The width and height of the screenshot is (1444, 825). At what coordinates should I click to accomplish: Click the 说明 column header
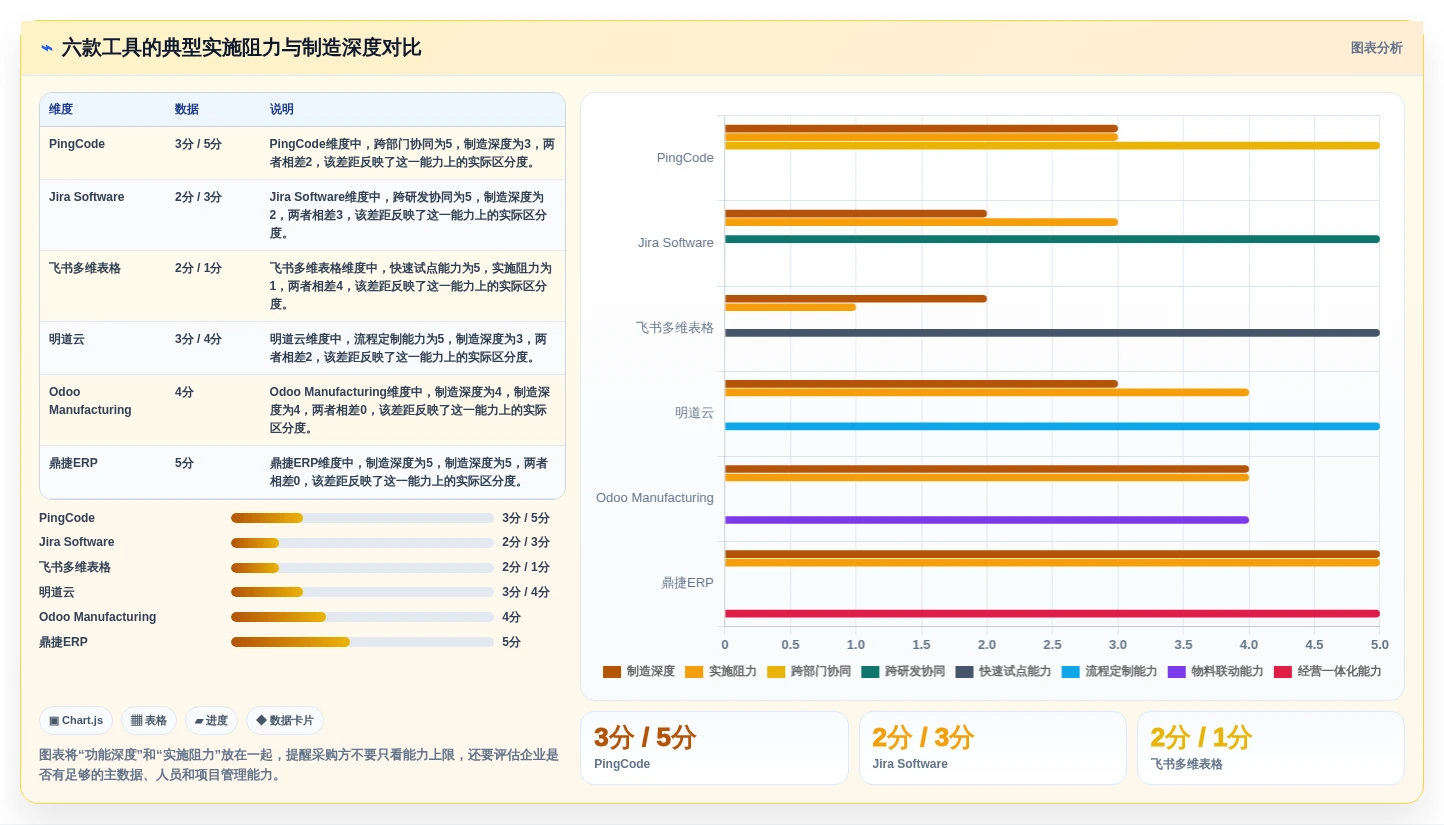(x=282, y=110)
